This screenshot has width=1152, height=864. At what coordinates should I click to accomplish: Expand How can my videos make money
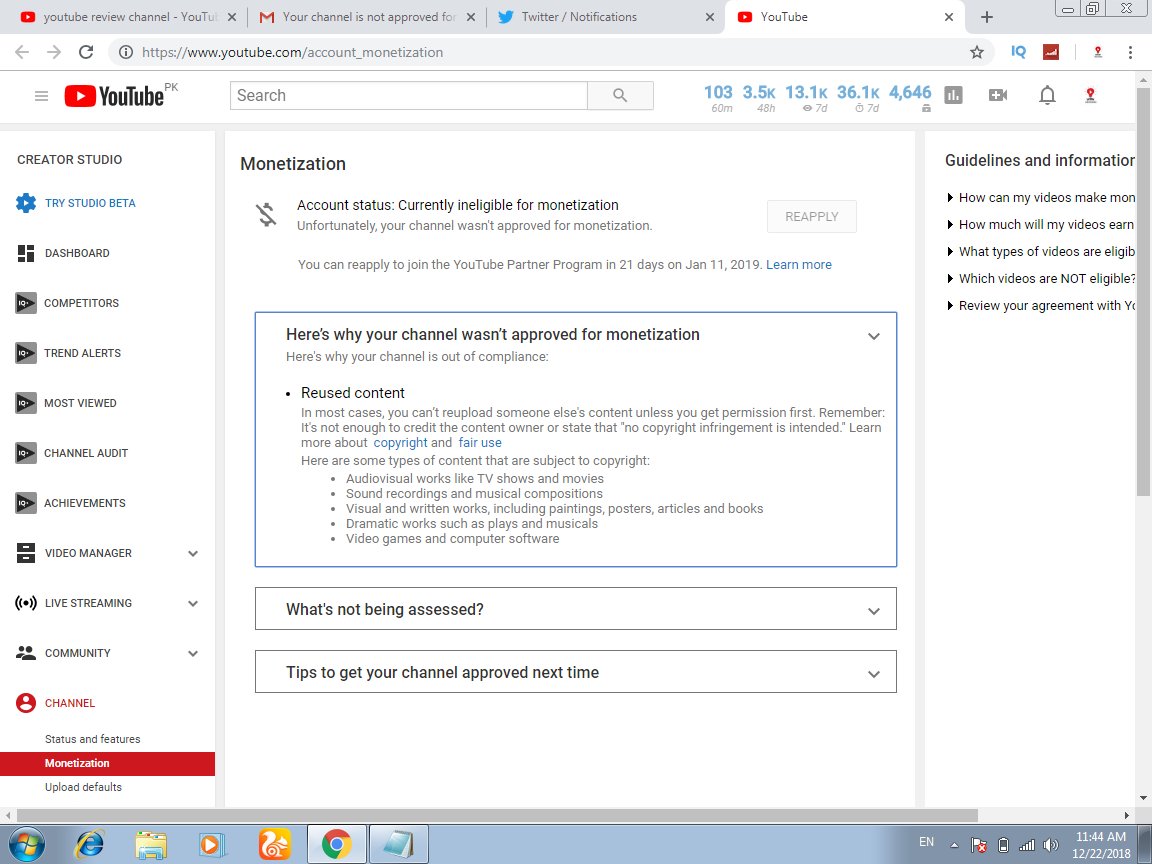click(1040, 198)
